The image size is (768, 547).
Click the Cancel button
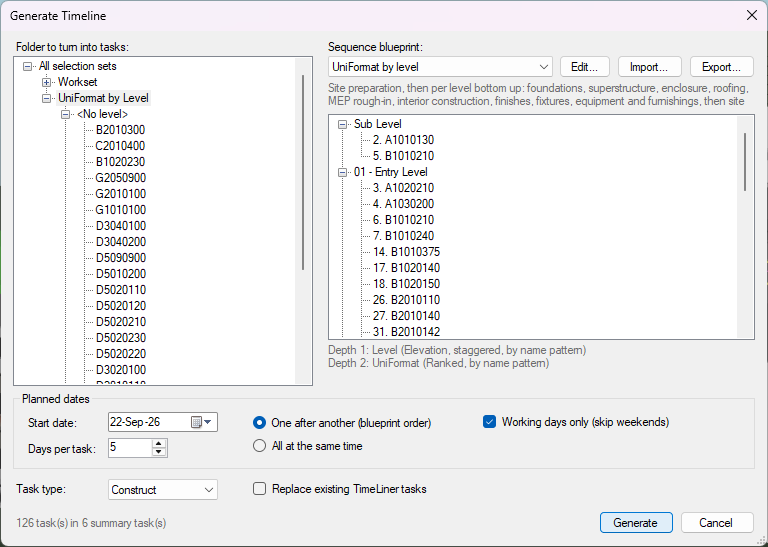tap(716, 523)
